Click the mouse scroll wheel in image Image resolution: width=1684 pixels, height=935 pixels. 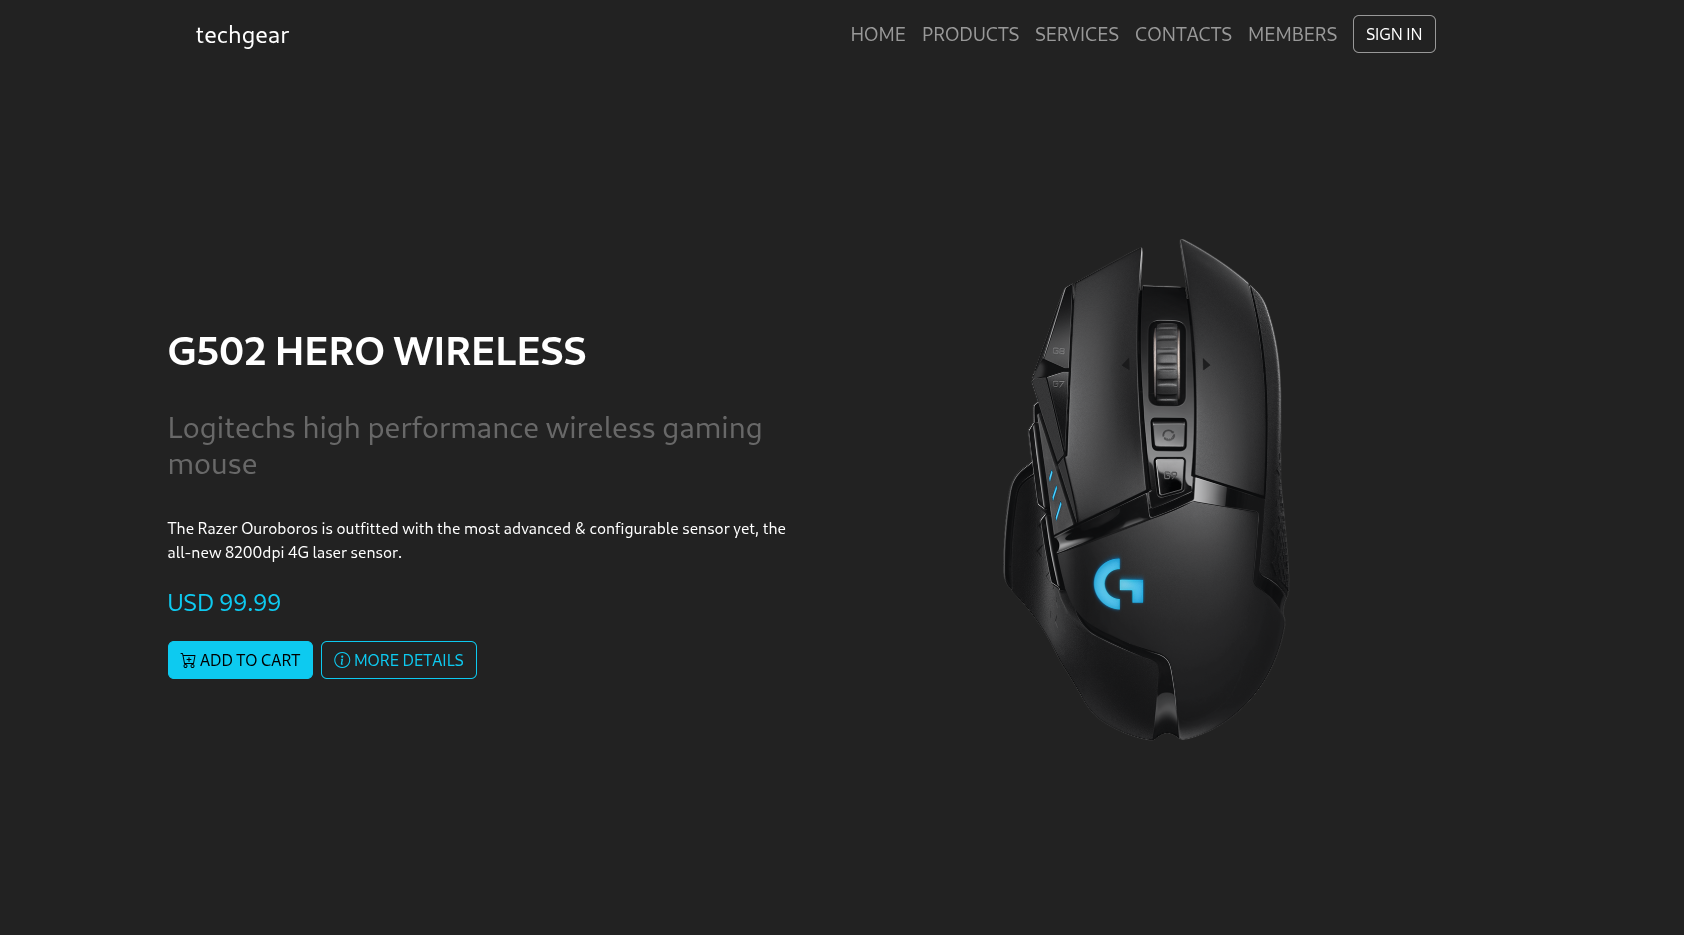coord(1167,360)
